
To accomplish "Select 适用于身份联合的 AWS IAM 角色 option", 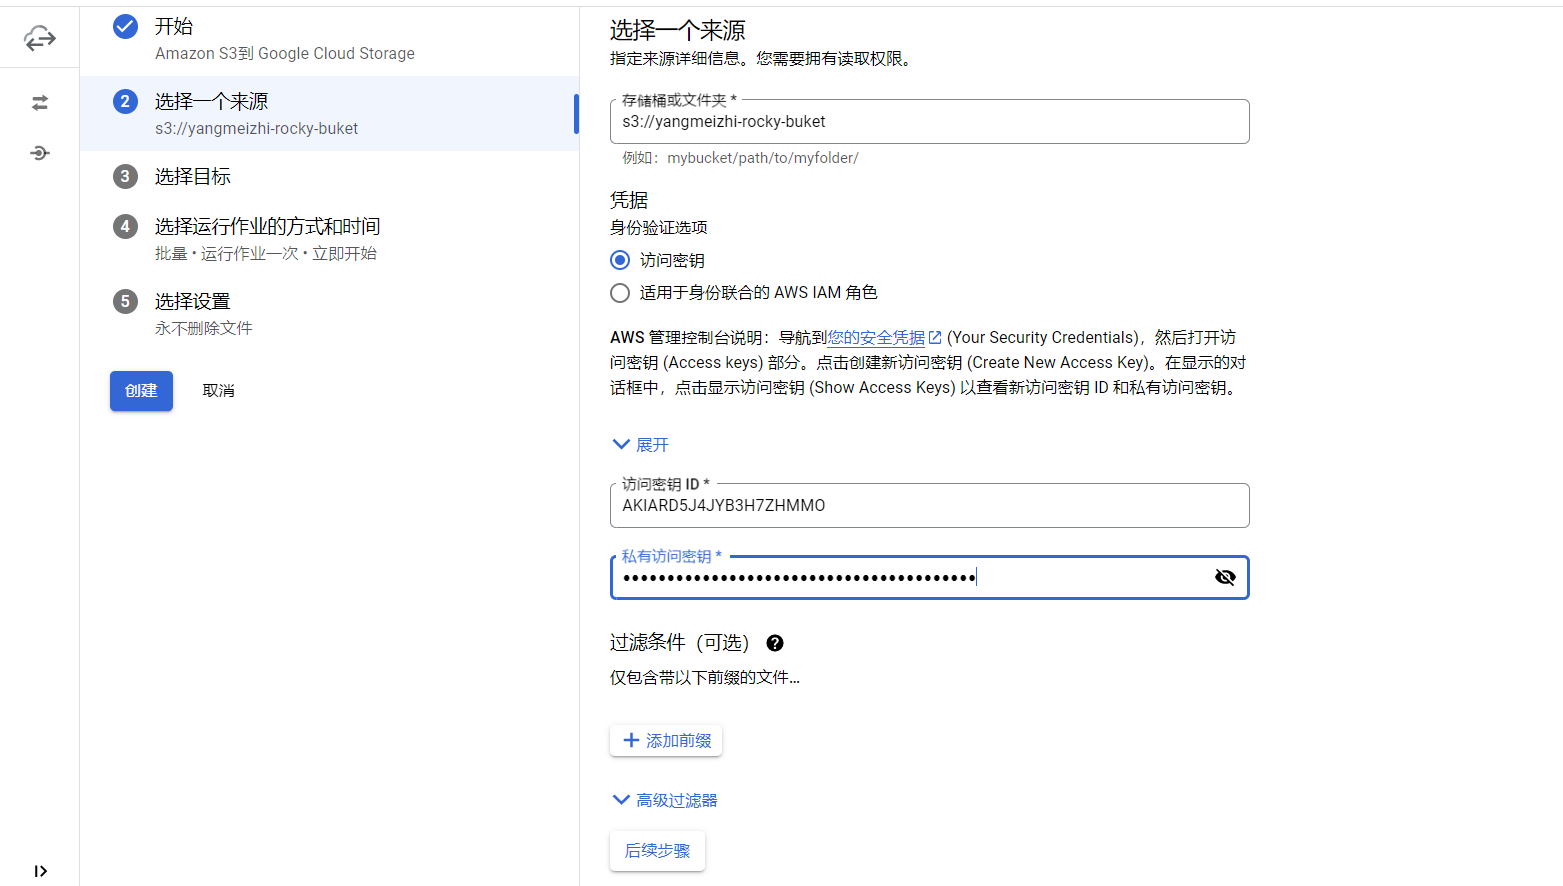I will pyautogui.click(x=620, y=293).
